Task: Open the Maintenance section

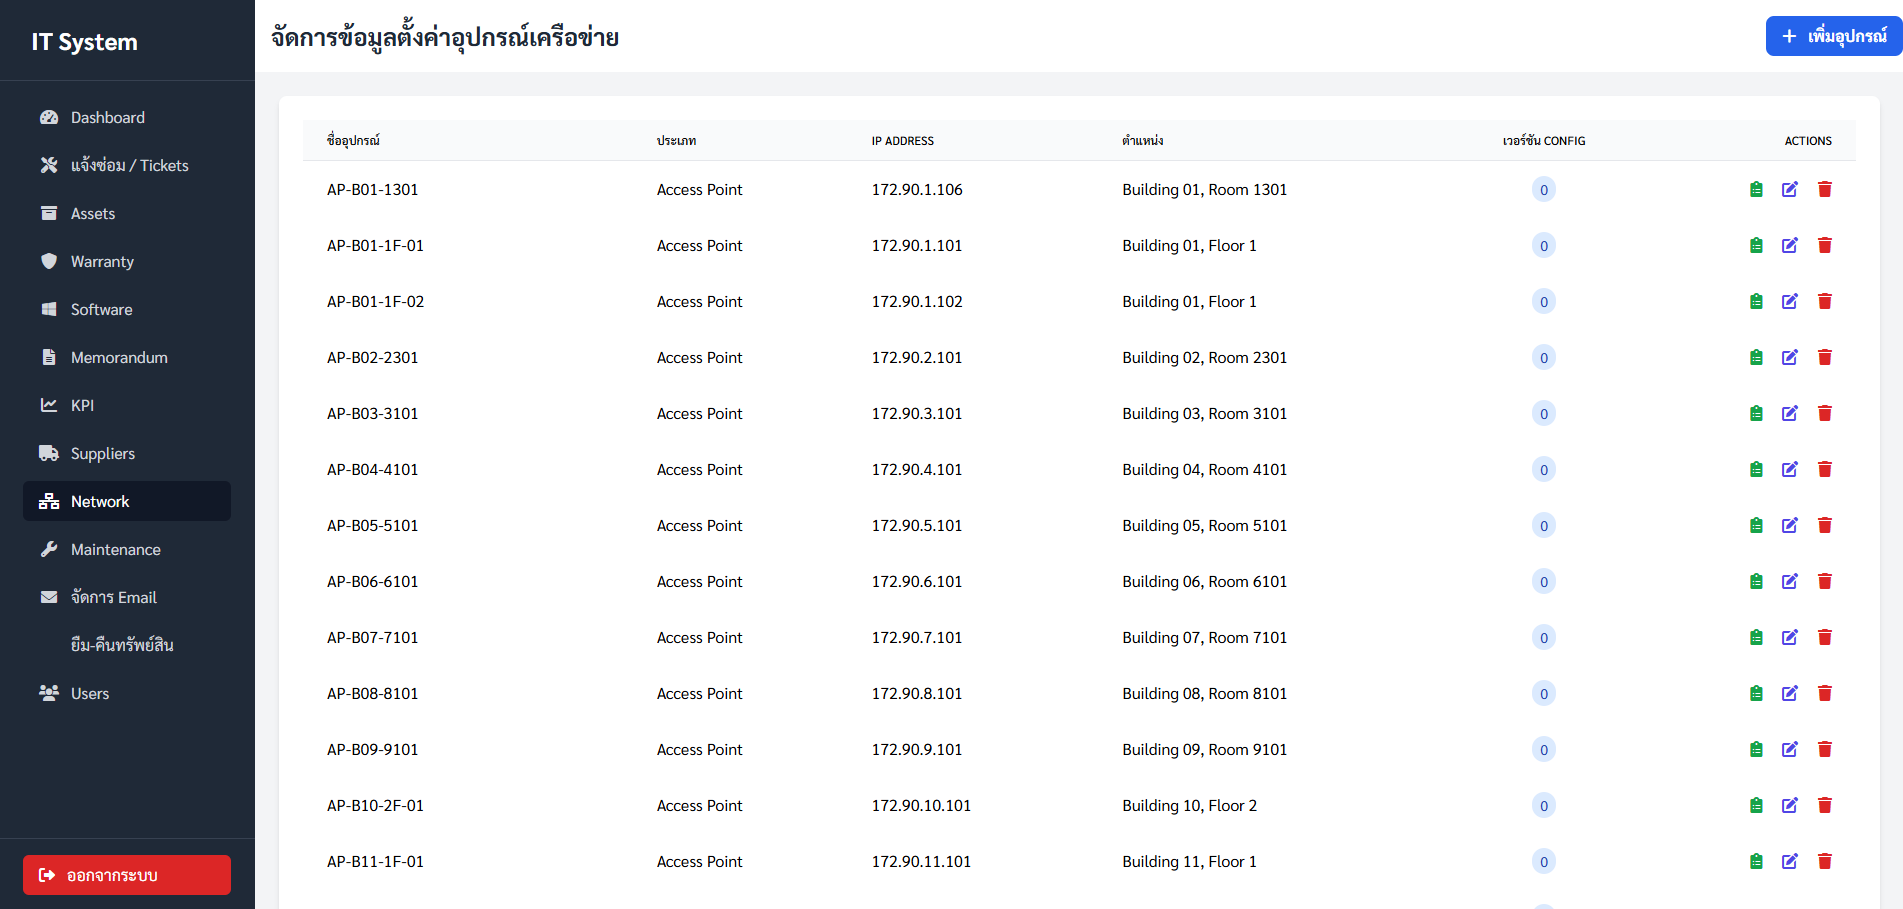Action: click(x=127, y=549)
